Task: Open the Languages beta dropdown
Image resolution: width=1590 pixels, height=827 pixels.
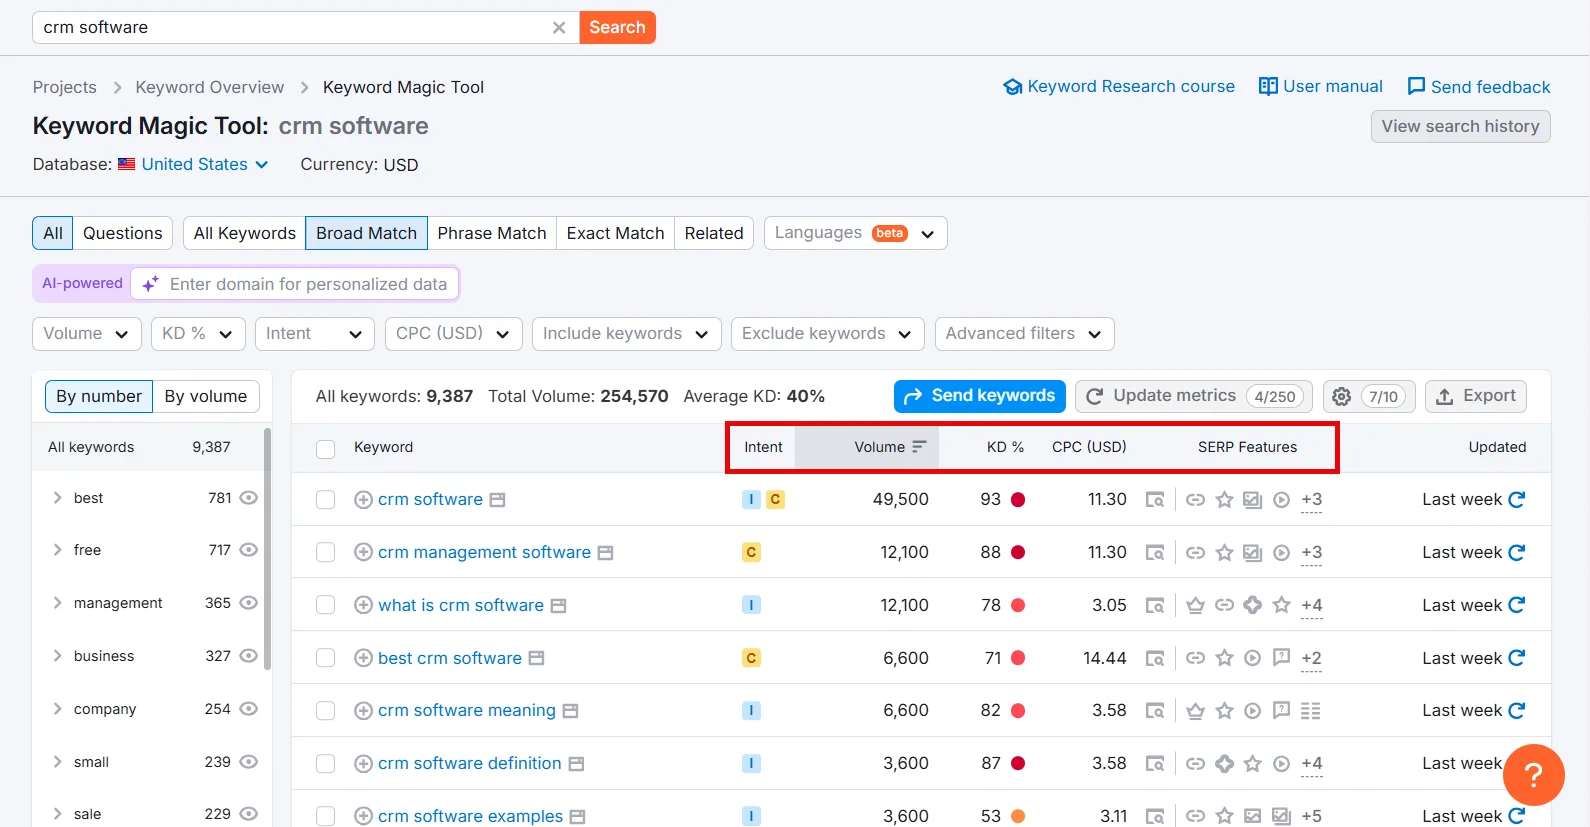Action: 855,233
